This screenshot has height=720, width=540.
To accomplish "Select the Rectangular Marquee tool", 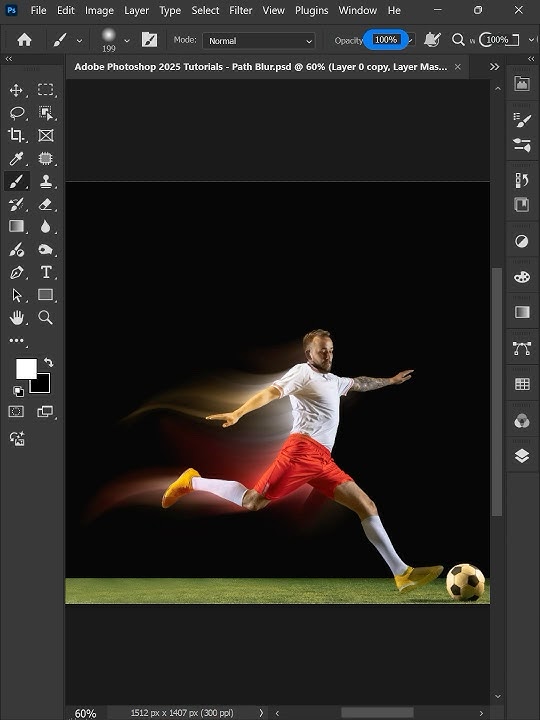I will pyautogui.click(x=45, y=90).
